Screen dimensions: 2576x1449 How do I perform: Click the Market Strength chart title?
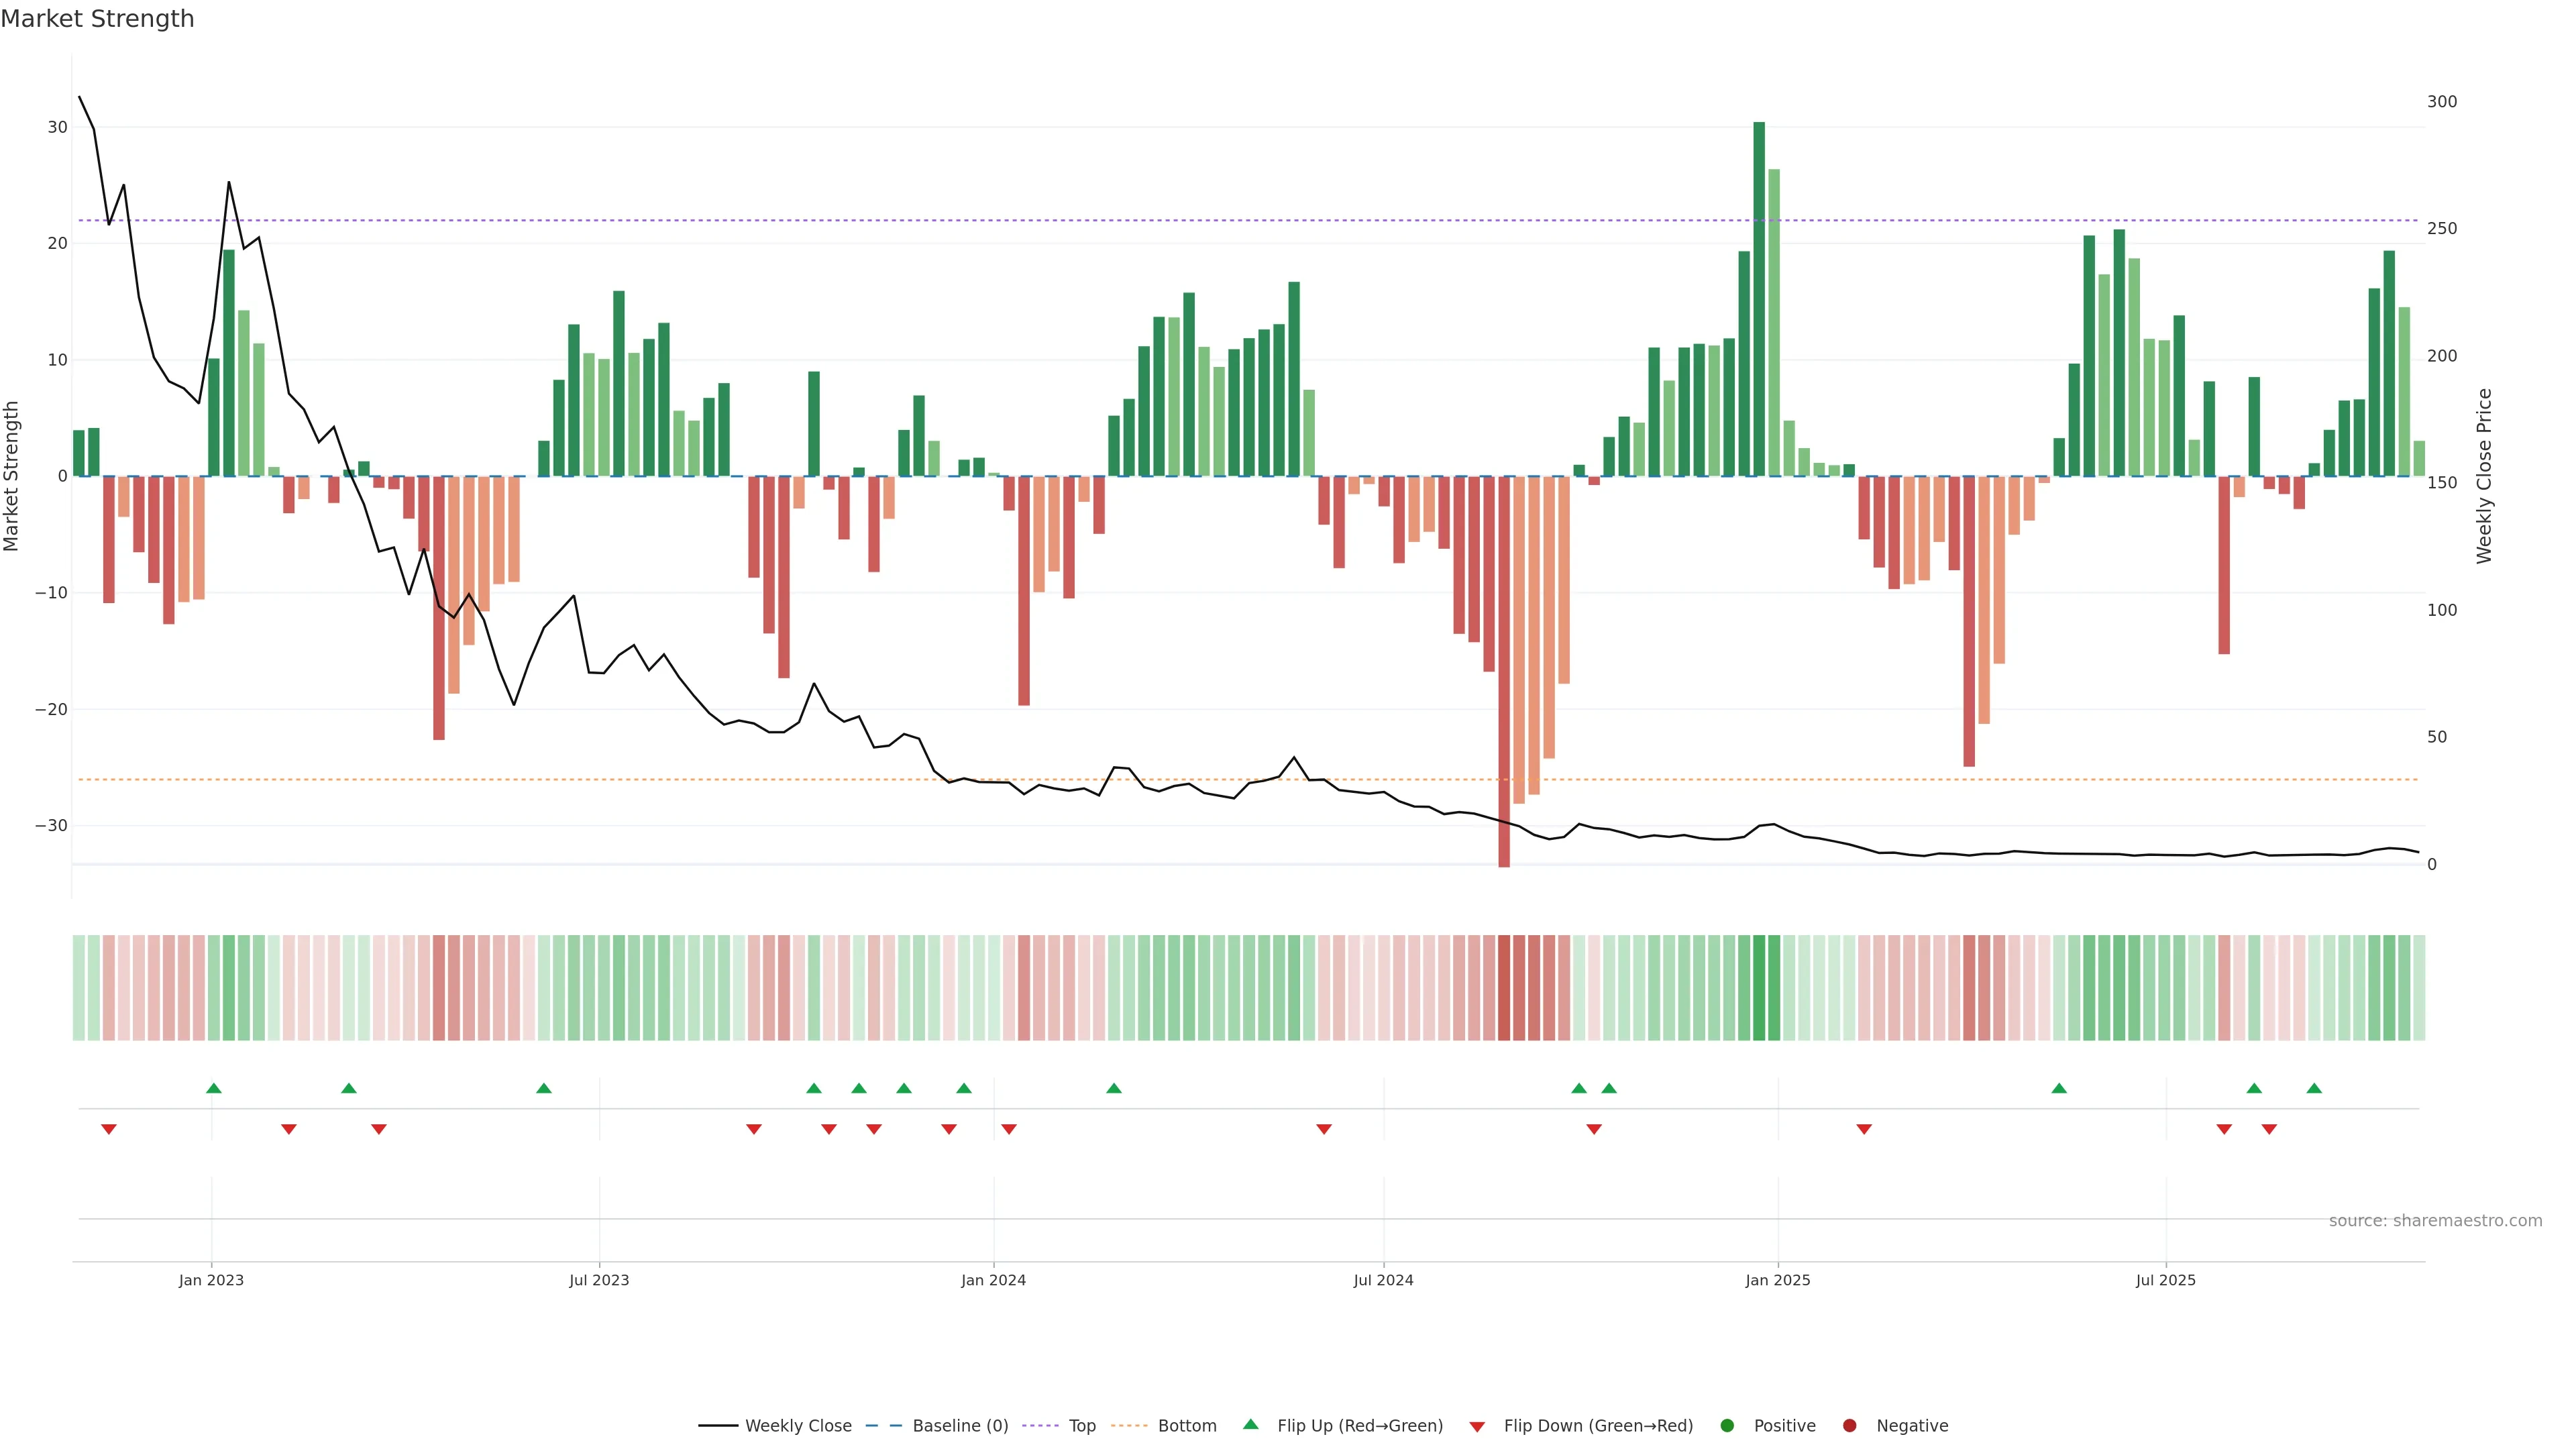point(97,19)
